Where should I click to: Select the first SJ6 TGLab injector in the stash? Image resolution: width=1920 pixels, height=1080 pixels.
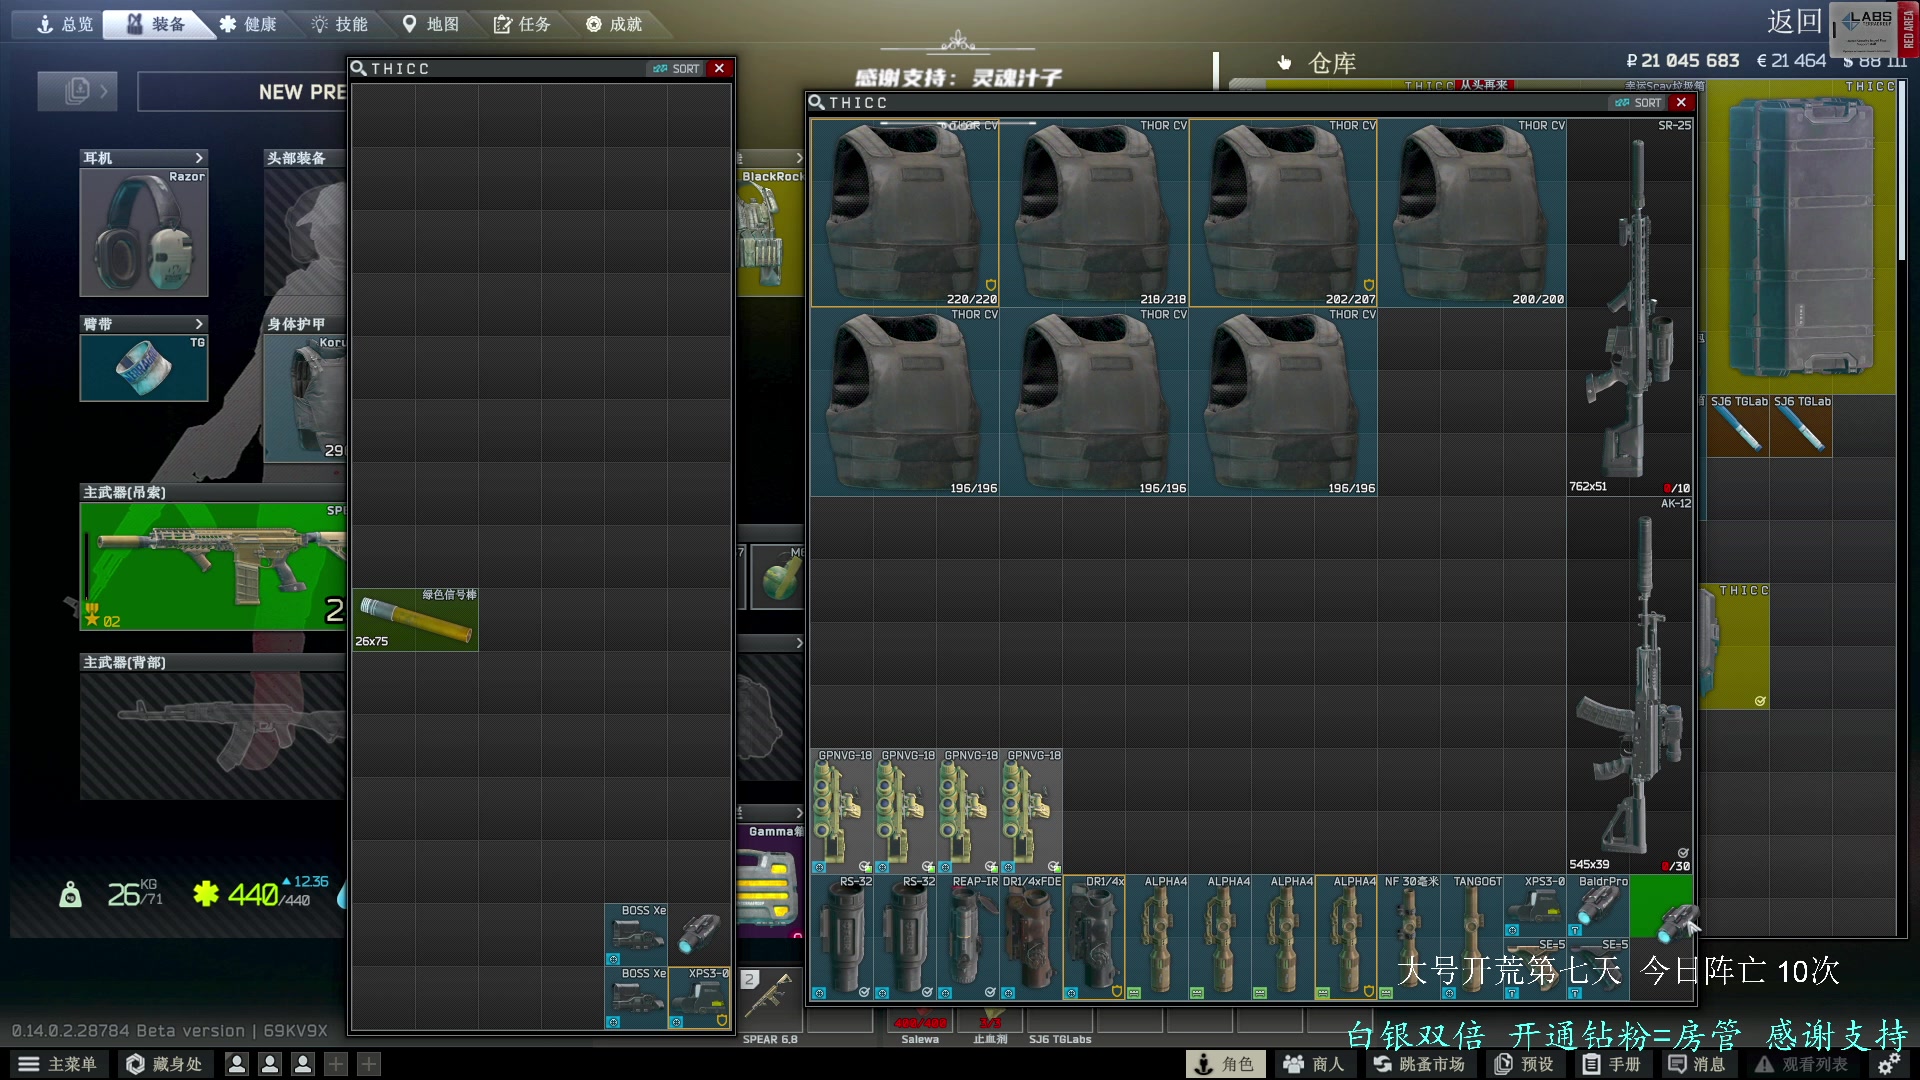(1738, 426)
